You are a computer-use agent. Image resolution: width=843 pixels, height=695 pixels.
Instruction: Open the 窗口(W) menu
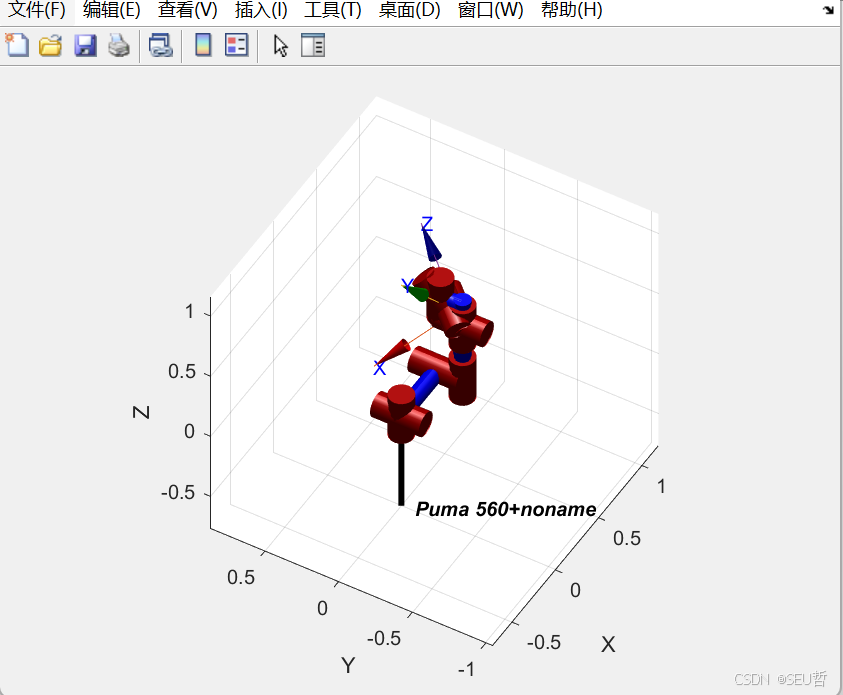coord(490,10)
